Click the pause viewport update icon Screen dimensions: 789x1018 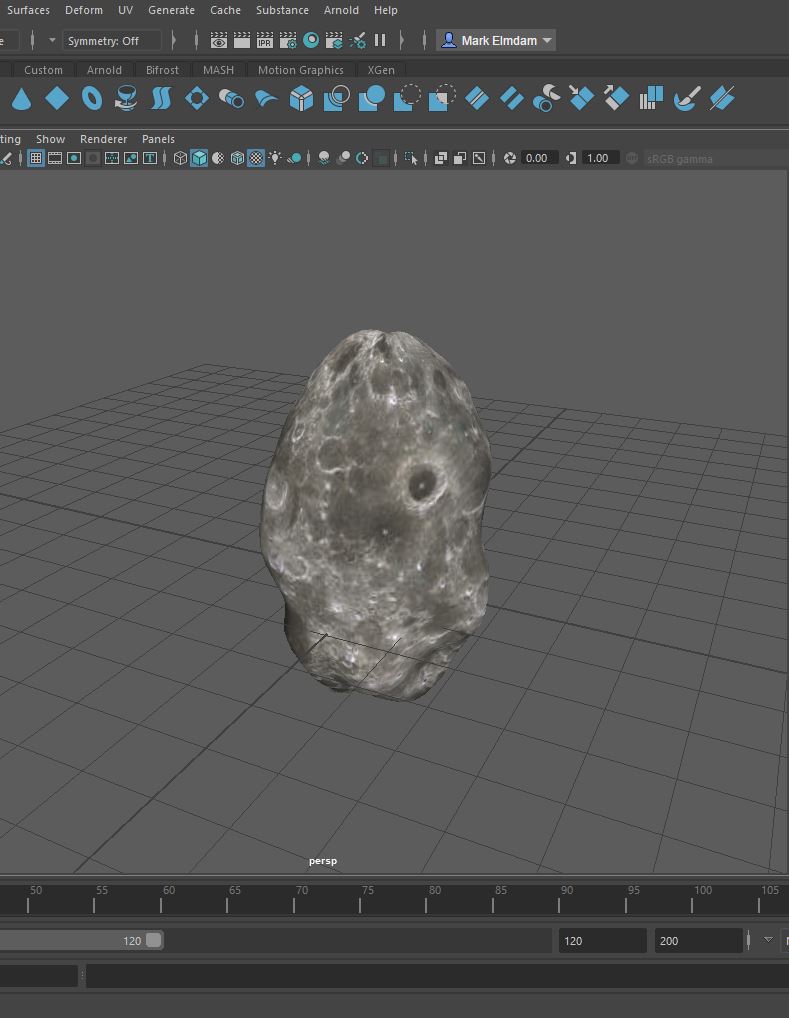pos(380,41)
